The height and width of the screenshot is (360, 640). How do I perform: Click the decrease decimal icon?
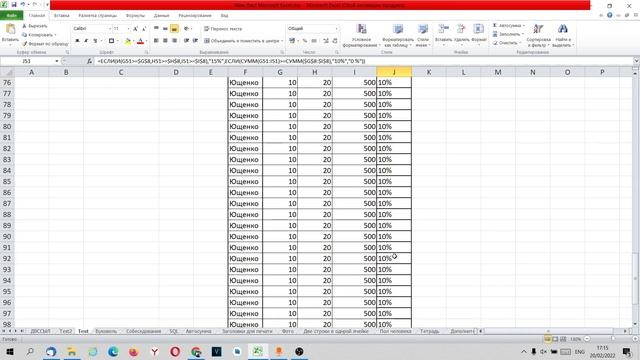(335, 41)
